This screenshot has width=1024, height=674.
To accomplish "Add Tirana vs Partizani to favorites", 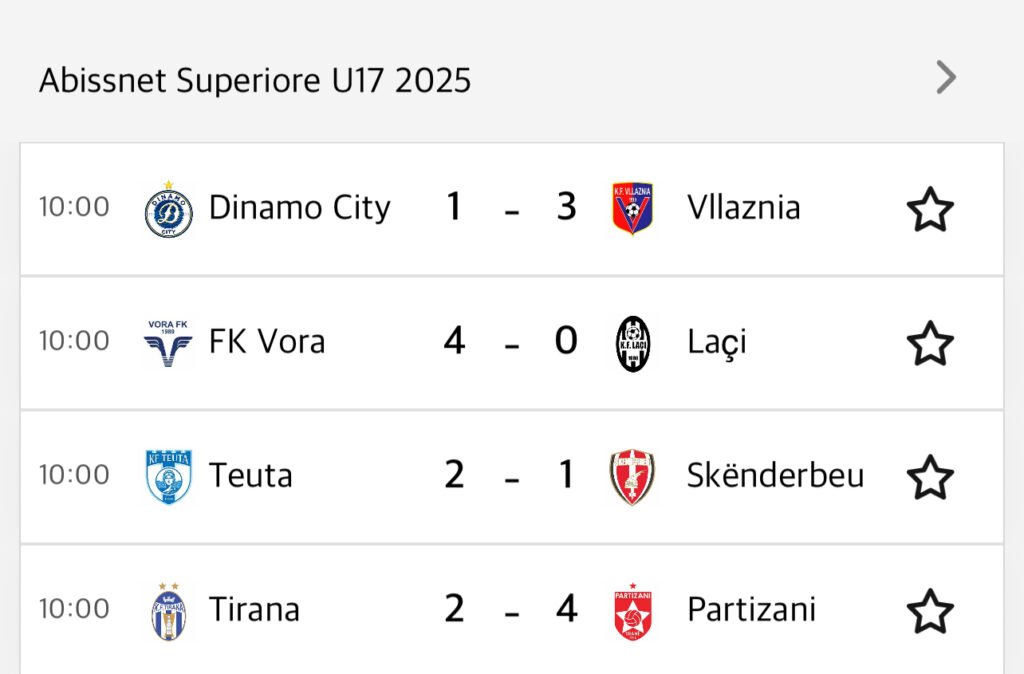I will (x=930, y=611).
